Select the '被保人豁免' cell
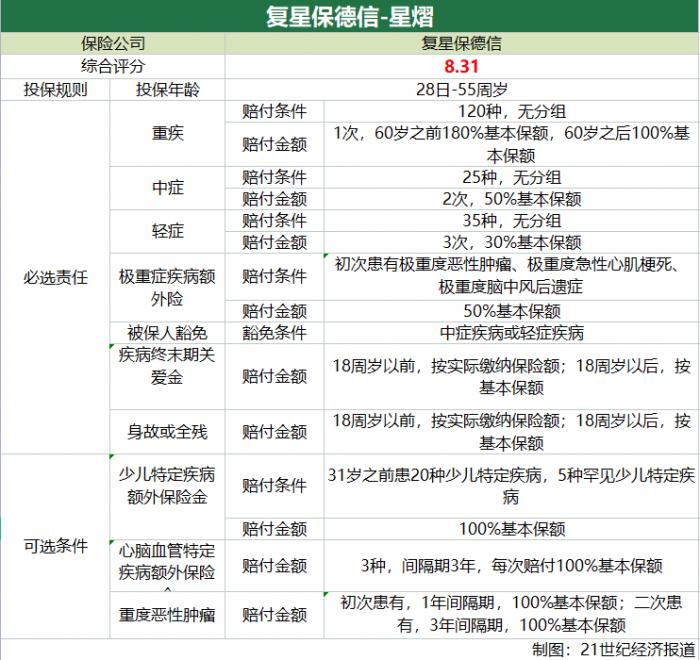This screenshot has width=700, height=660. (x=167, y=333)
